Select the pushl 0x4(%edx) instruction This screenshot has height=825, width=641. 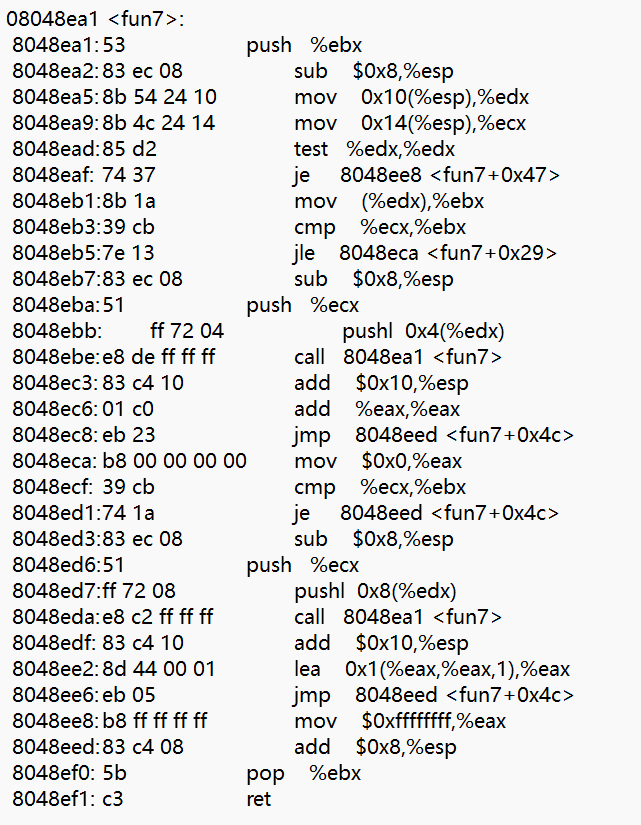pos(423,331)
